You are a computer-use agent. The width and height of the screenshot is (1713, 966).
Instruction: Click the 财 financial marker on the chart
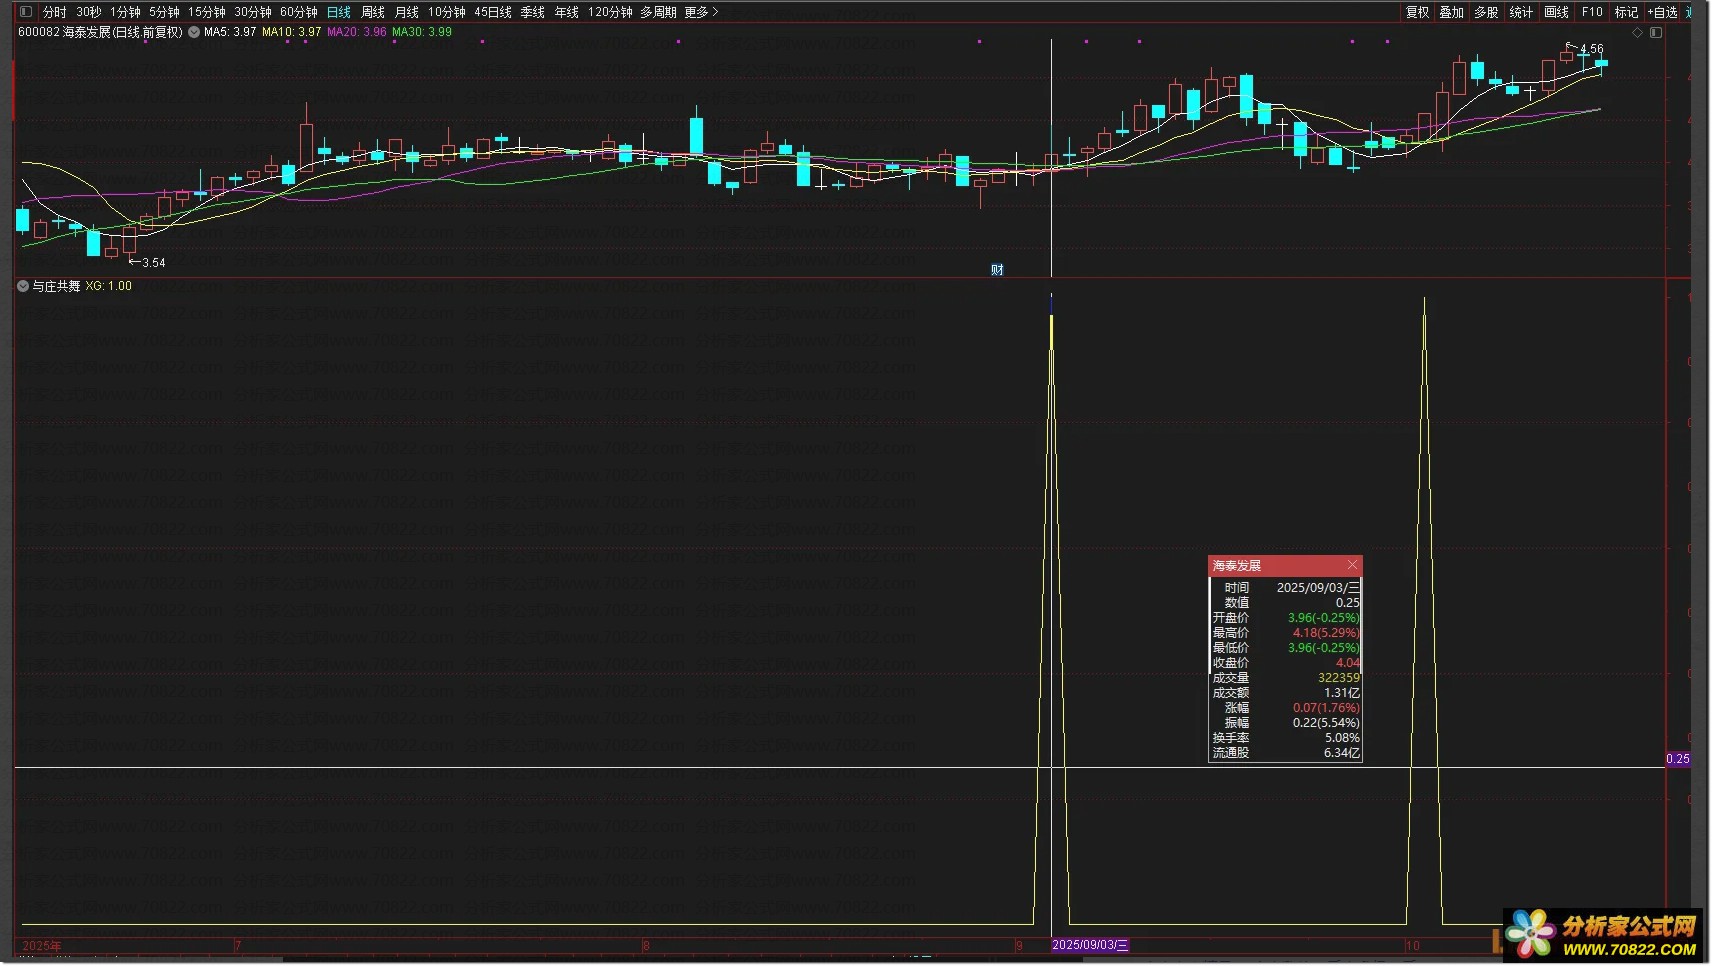(x=997, y=270)
